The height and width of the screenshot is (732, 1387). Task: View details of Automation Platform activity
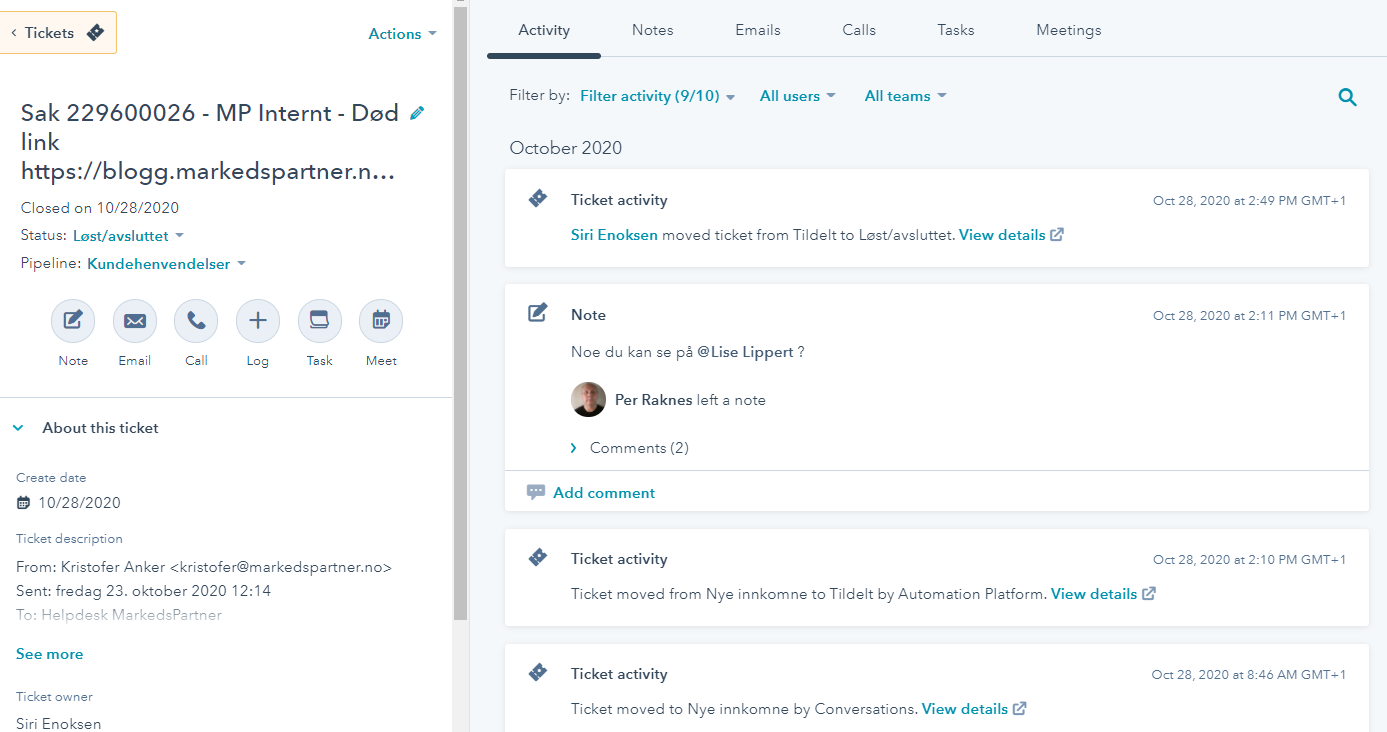click(x=1103, y=594)
